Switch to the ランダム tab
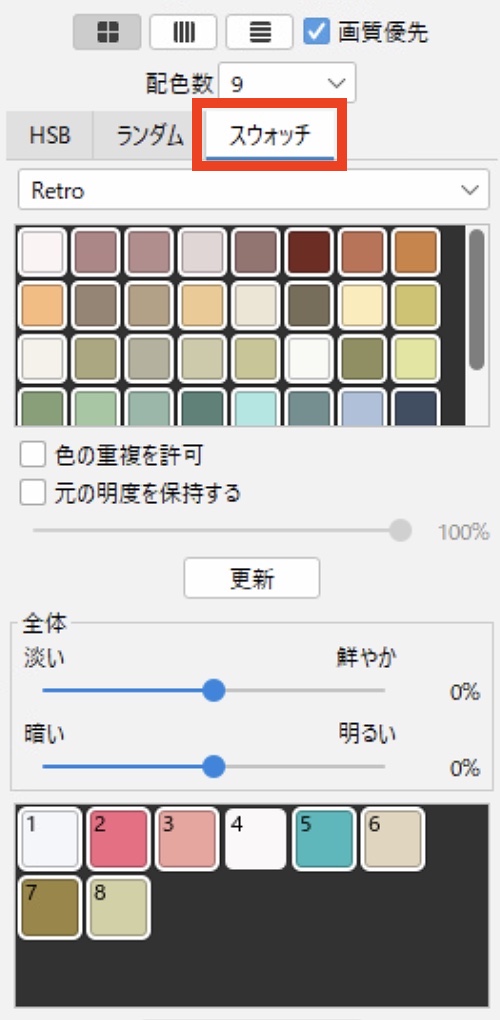Image resolution: width=500 pixels, height=1020 pixels. pos(149,135)
